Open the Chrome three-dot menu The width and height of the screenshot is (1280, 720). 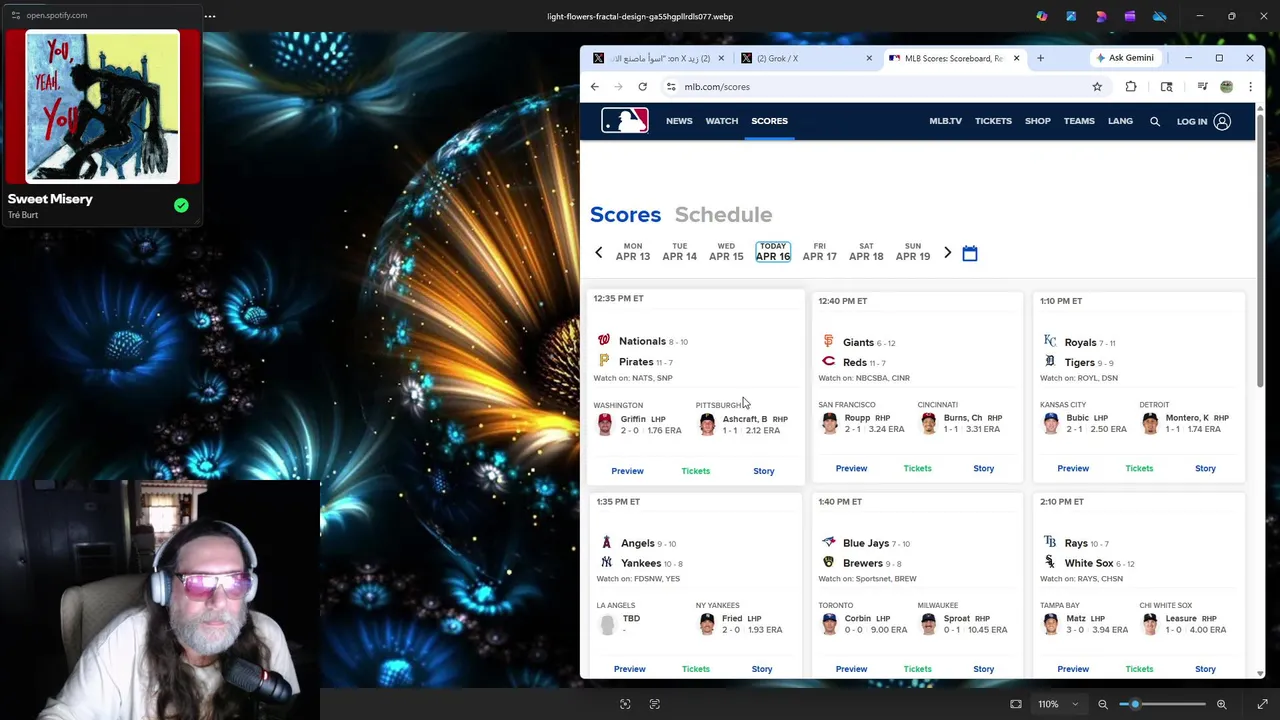1250,87
